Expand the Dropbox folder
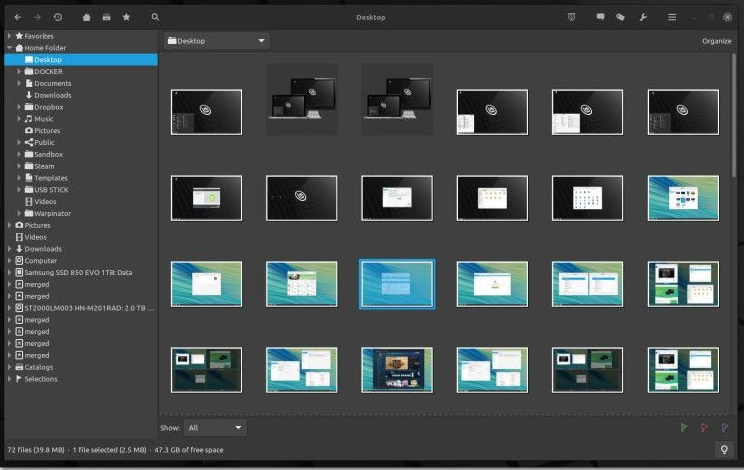 click(19, 107)
